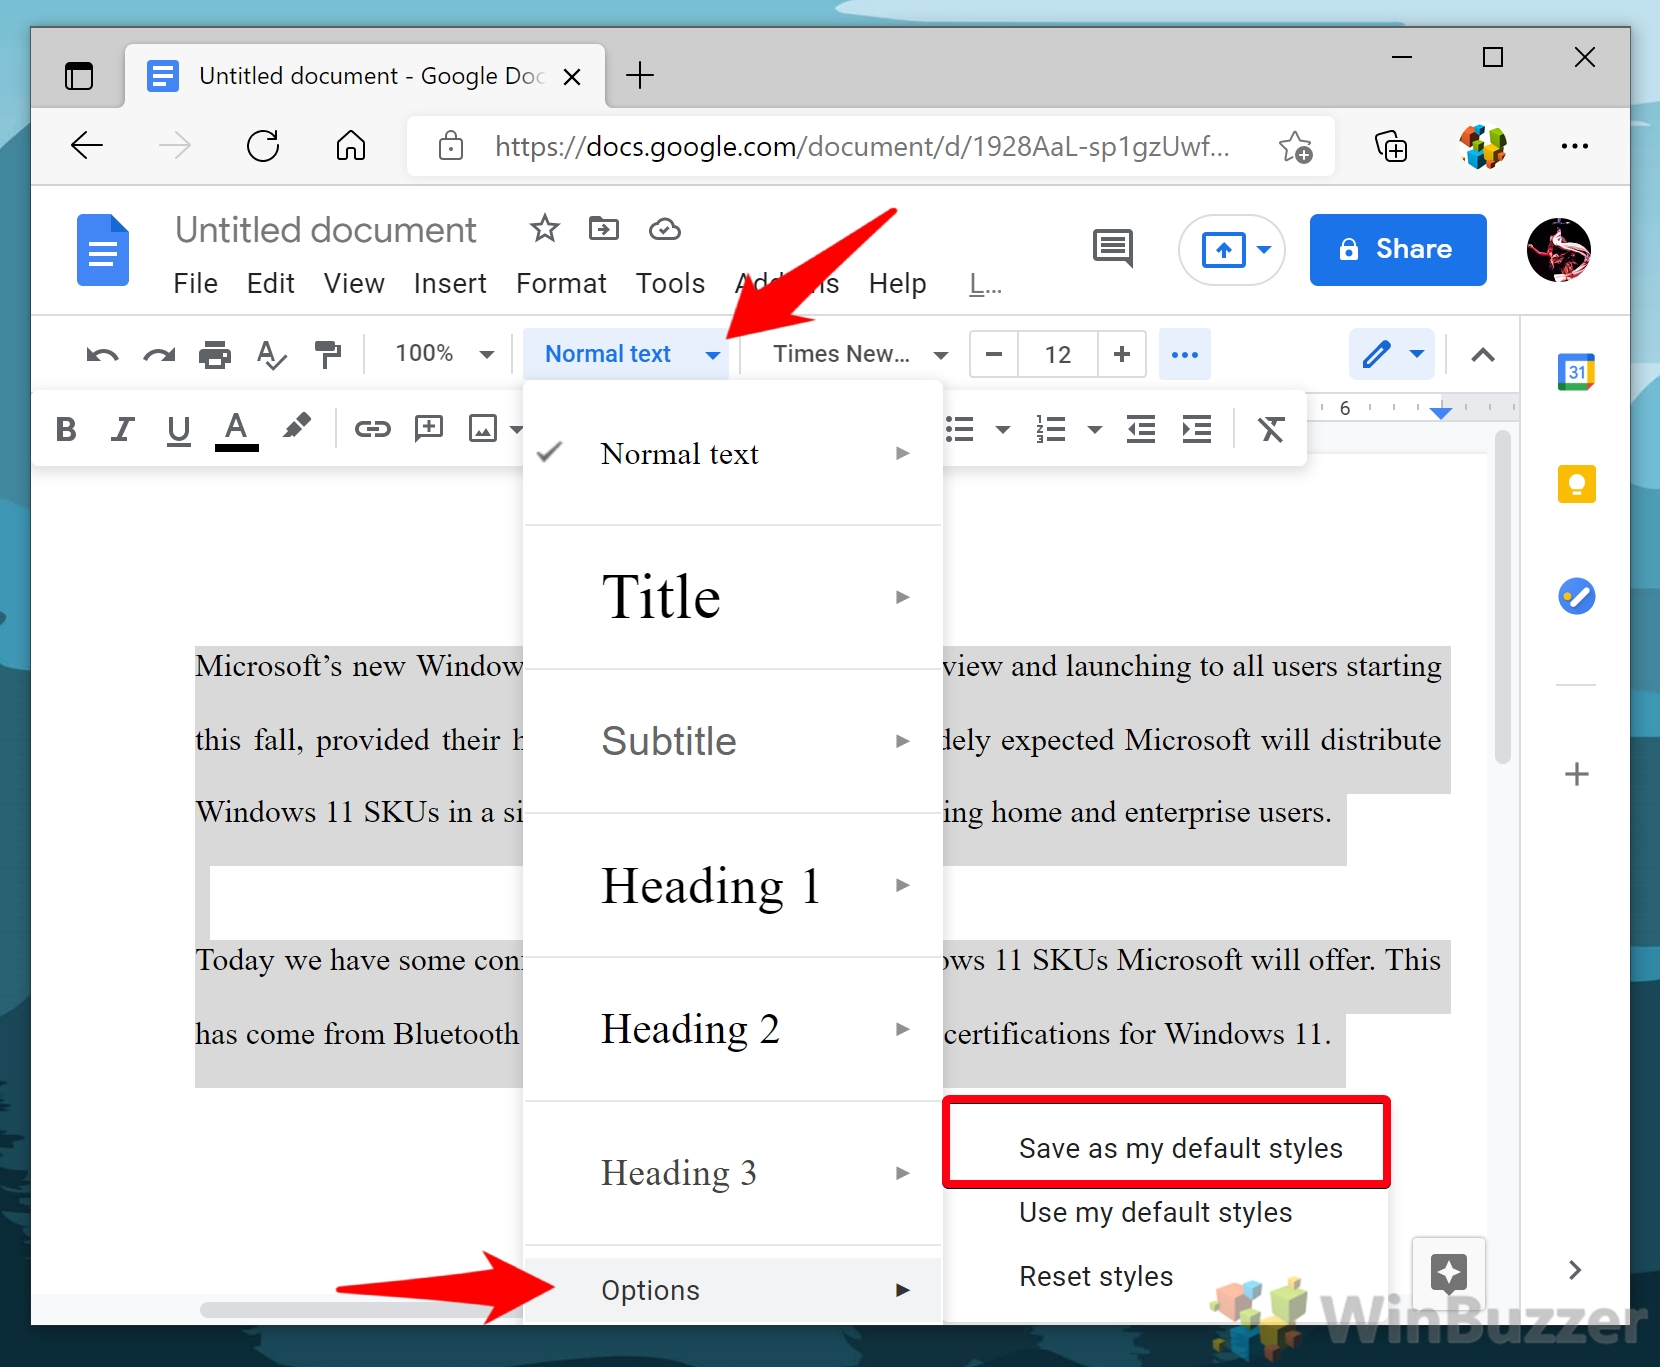This screenshot has height=1367, width=1660.
Task: Open the Times New font dropdown
Action: (859, 354)
